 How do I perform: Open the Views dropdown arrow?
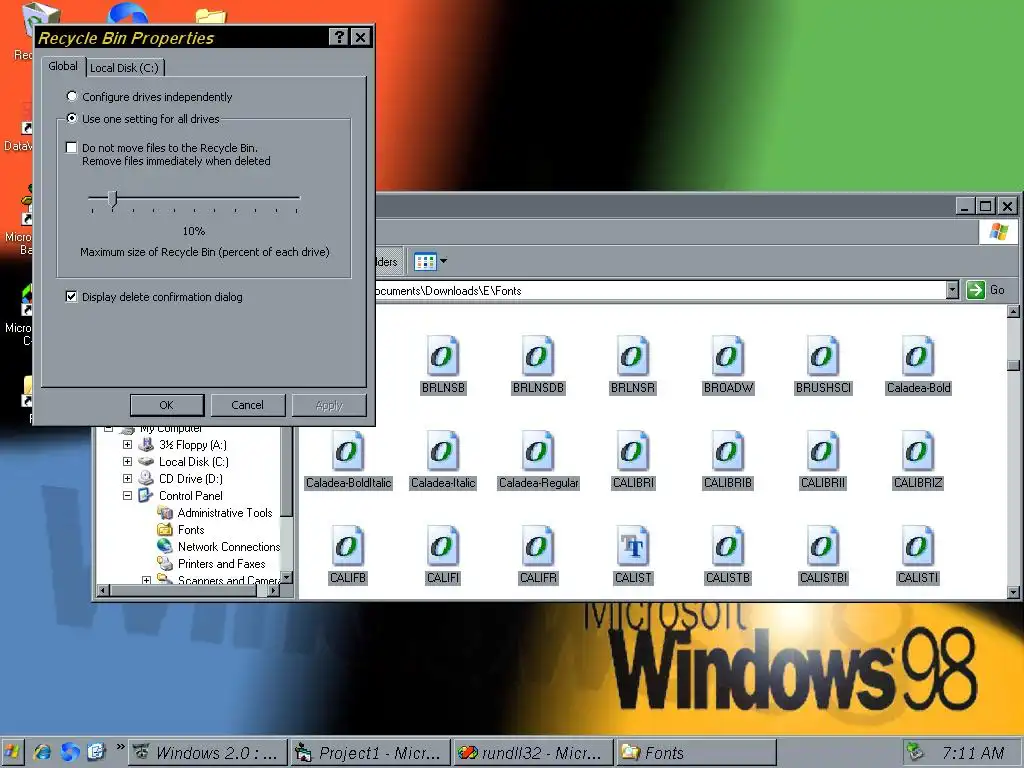tap(443, 261)
